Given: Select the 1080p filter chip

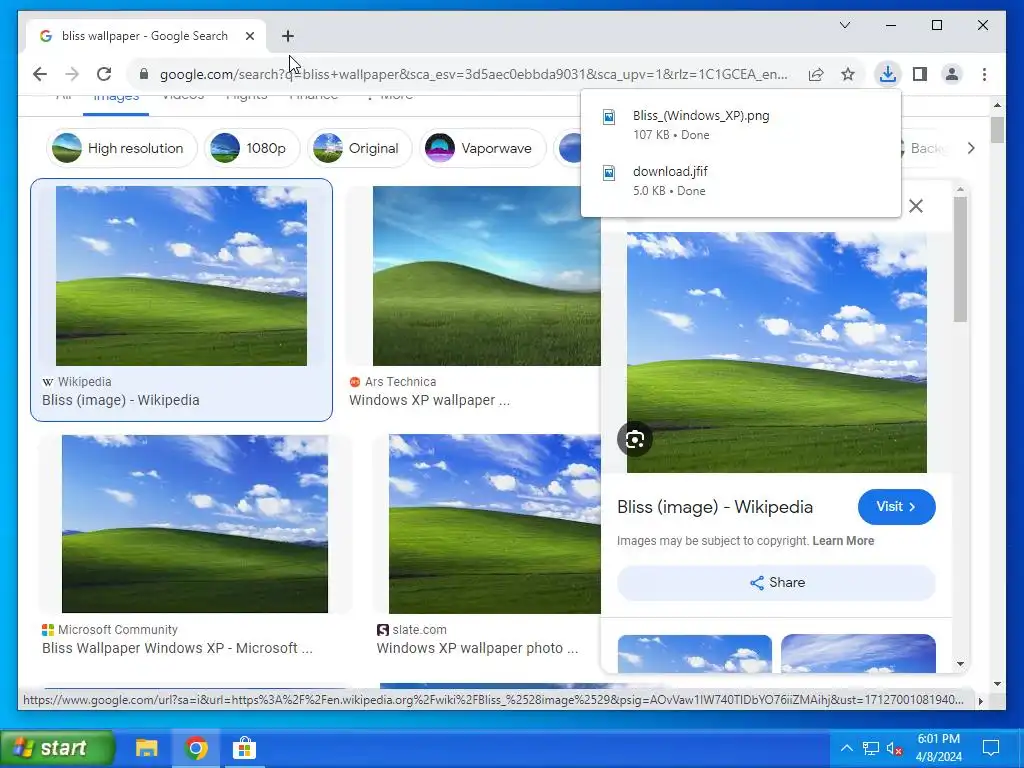Looking at the screenshot, I should (x=252, y=148).
